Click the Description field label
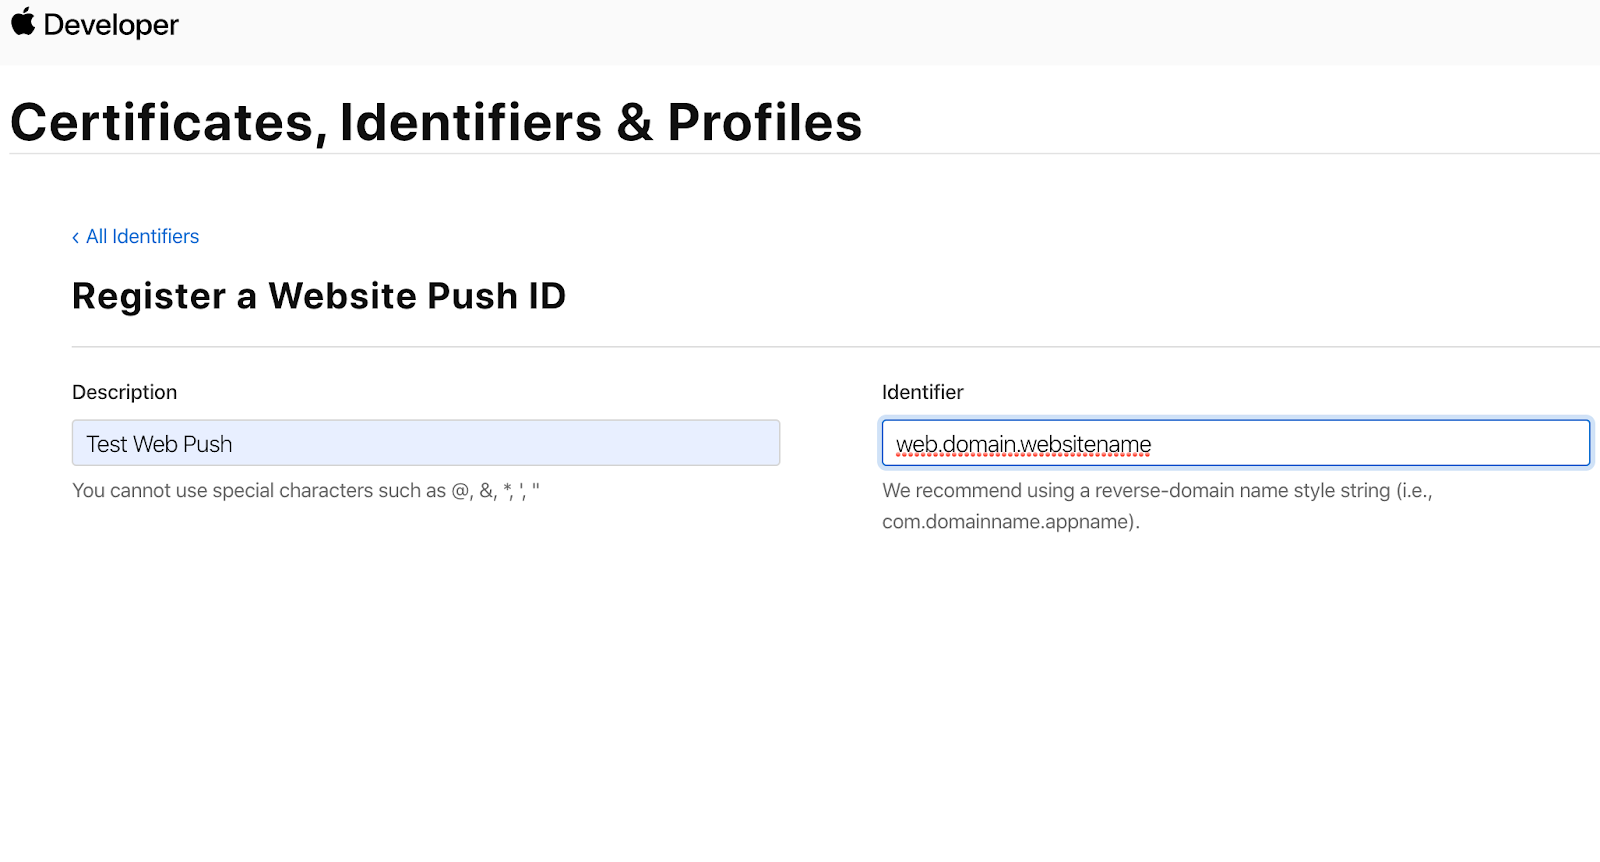Image resolution: width=1600 pixels, height=862 pixels. point(125,392)
